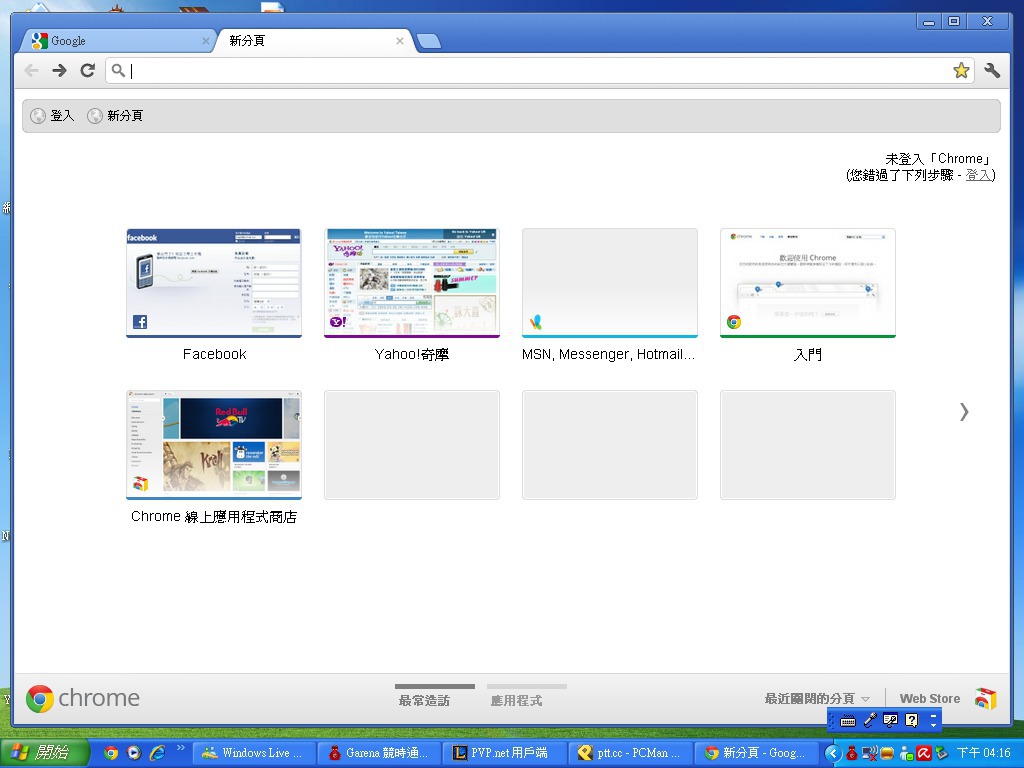Switch to the 應用程式 section
The height and width of the screenshot is (768, 1024).
click(x=517, y=700)
